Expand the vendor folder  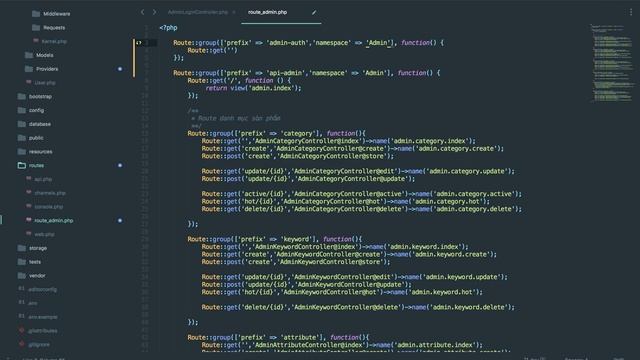(37, 276)
